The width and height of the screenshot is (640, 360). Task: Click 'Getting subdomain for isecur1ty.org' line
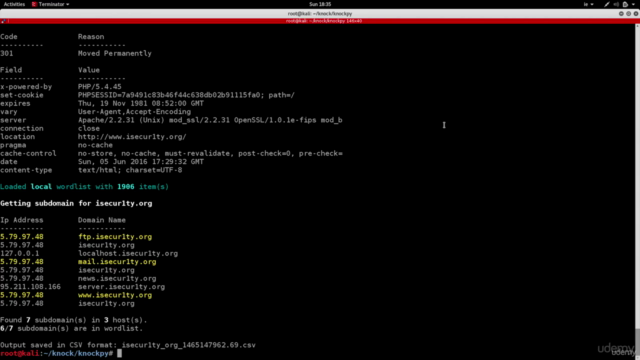76,204
